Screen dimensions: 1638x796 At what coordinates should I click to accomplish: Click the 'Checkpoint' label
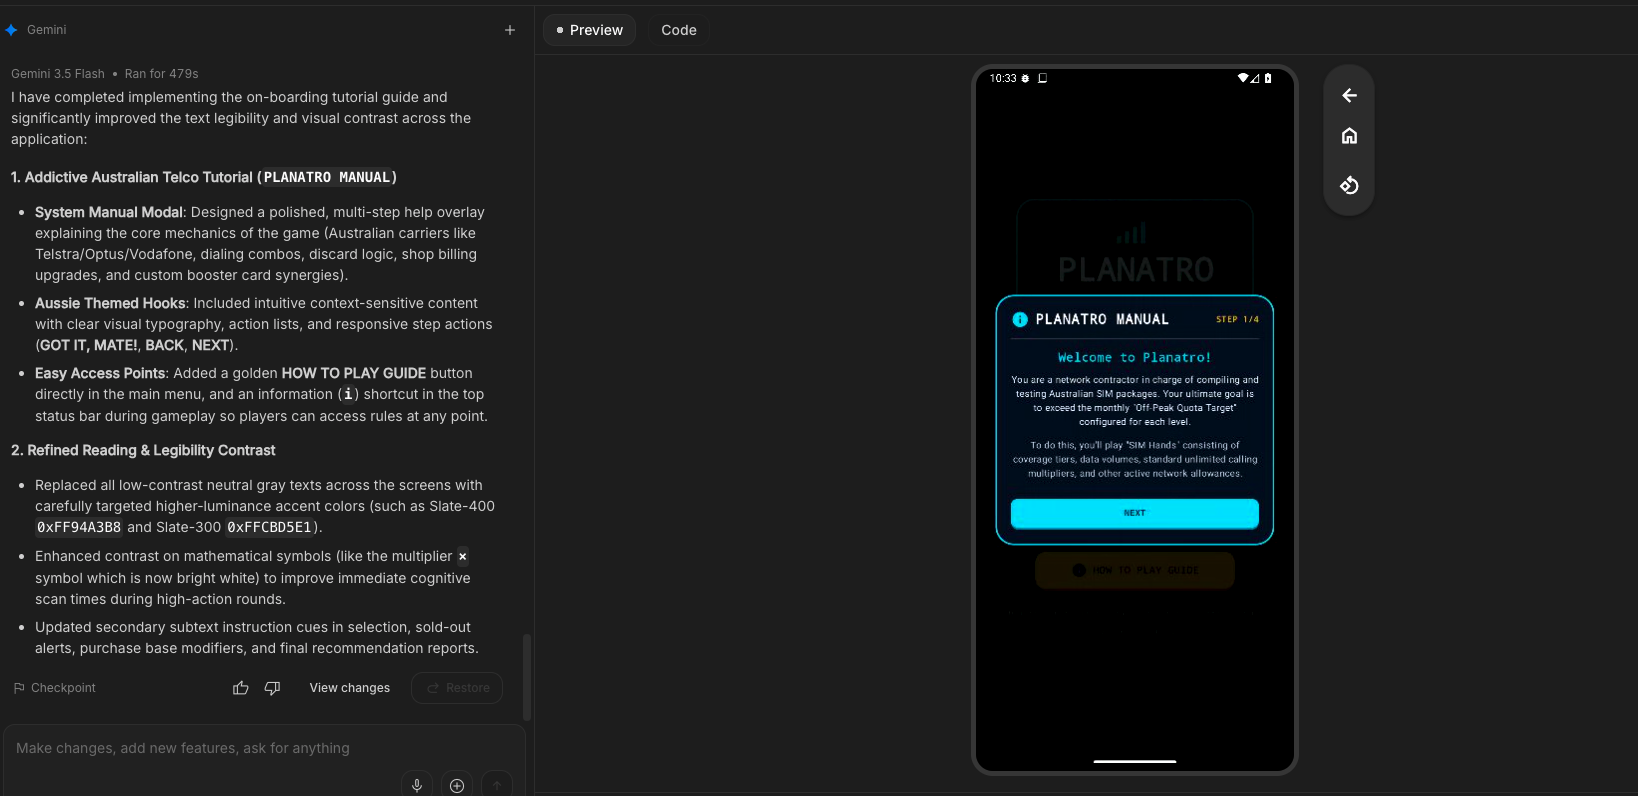click(x=63, y=688)
